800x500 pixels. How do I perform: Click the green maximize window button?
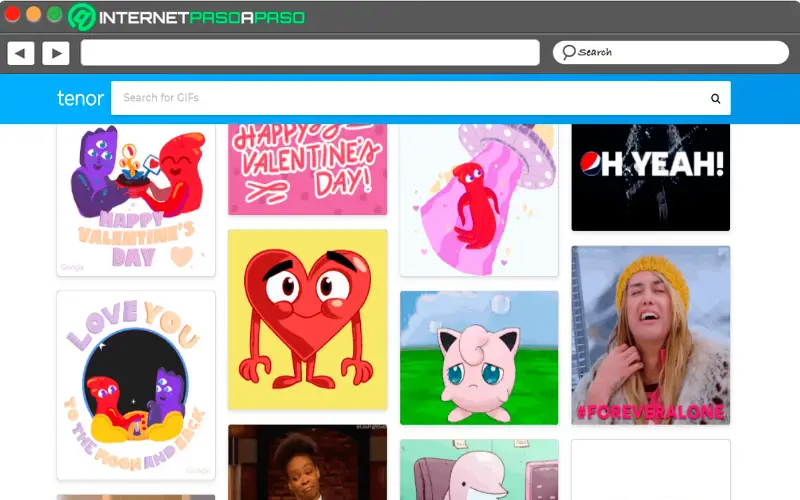tap(55, 14)
